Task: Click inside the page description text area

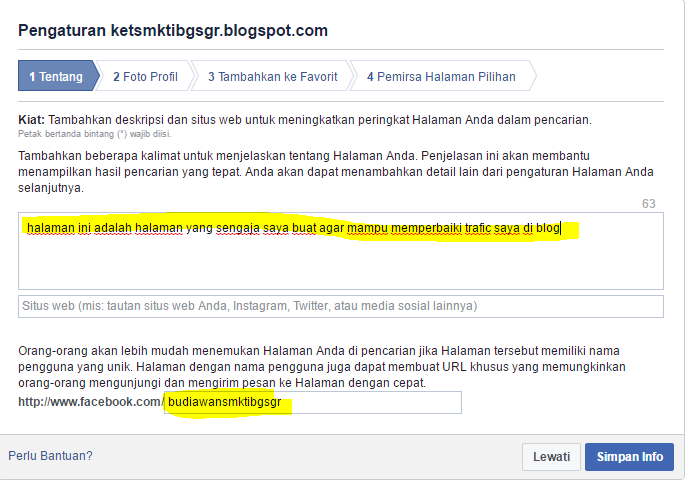Action: point(341,251)
